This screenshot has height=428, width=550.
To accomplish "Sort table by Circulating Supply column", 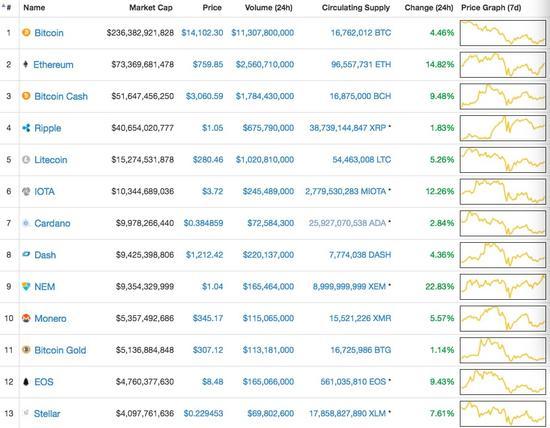I will pyautogui.click(x=356, y=8).
